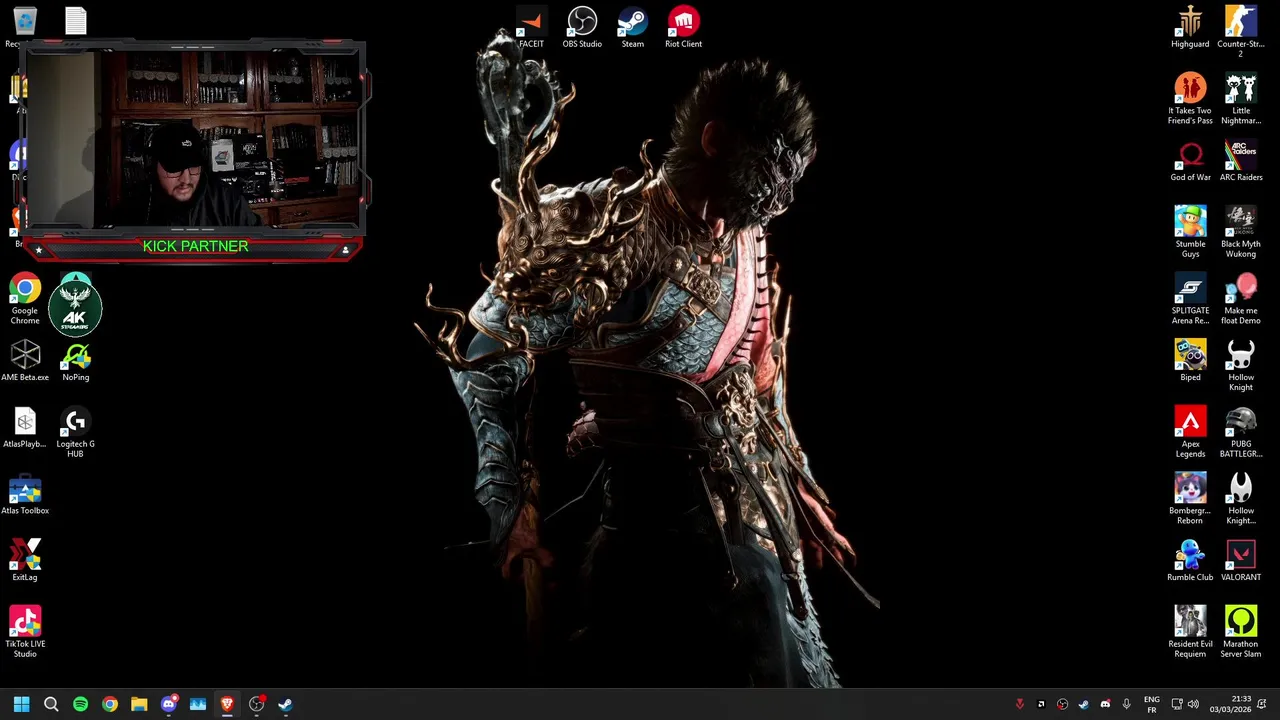The image size is (1280, 720).
Task: Select the Highguard game icon
Action: pos(1190,27)
